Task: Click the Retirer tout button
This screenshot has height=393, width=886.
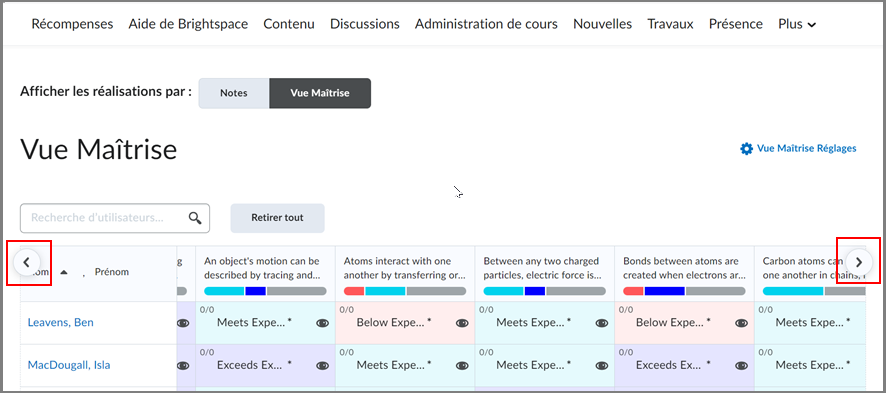Action: pos(277,218)
